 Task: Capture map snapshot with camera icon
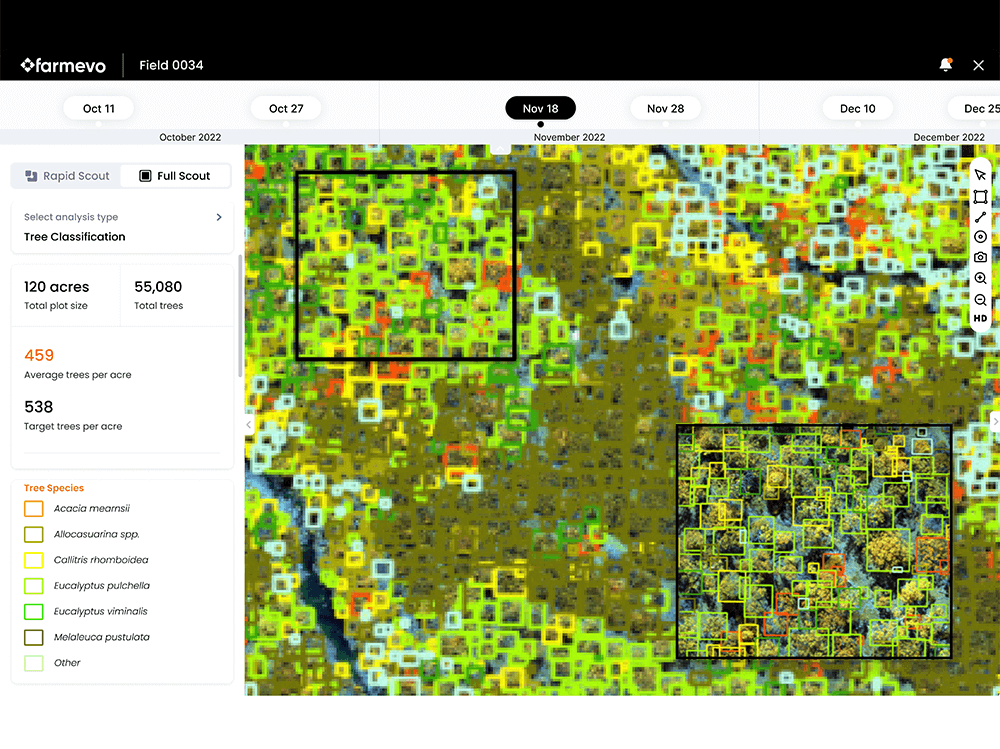tap(980, 257)
